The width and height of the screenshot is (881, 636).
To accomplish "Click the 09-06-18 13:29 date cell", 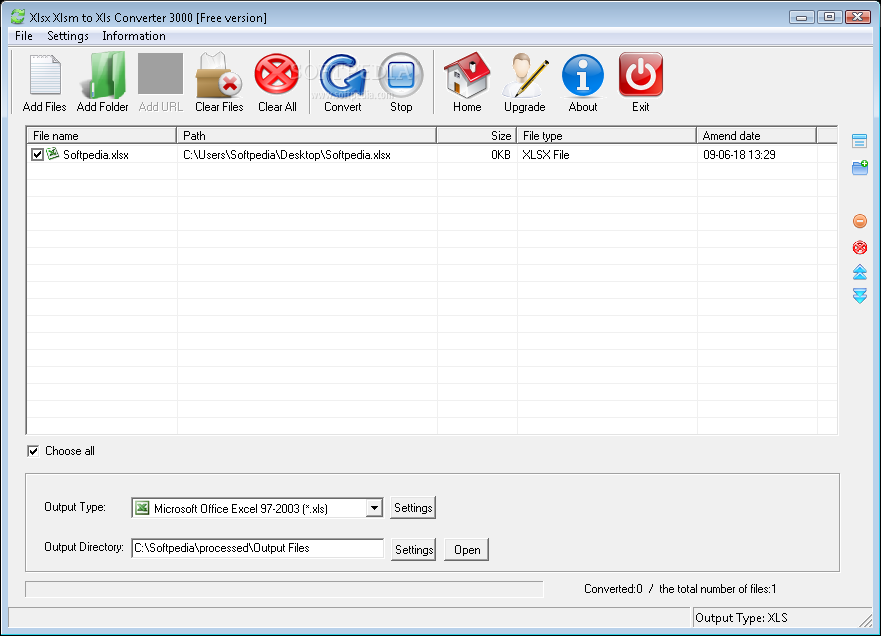I will 739,155.
